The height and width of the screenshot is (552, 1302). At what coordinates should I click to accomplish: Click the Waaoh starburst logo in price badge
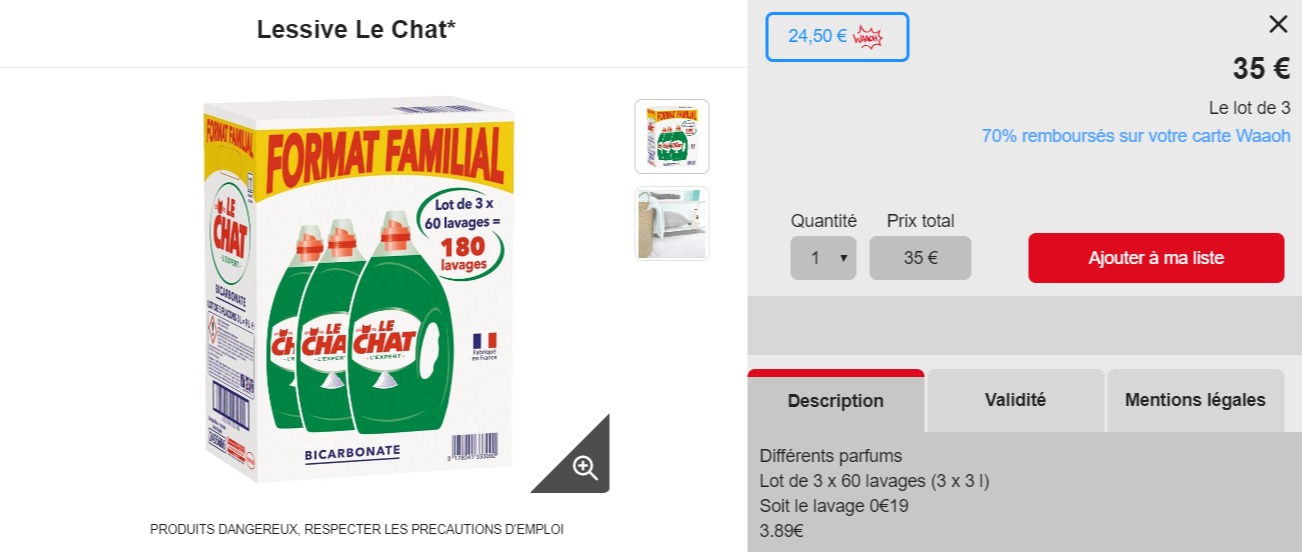[x=867, y=37]
